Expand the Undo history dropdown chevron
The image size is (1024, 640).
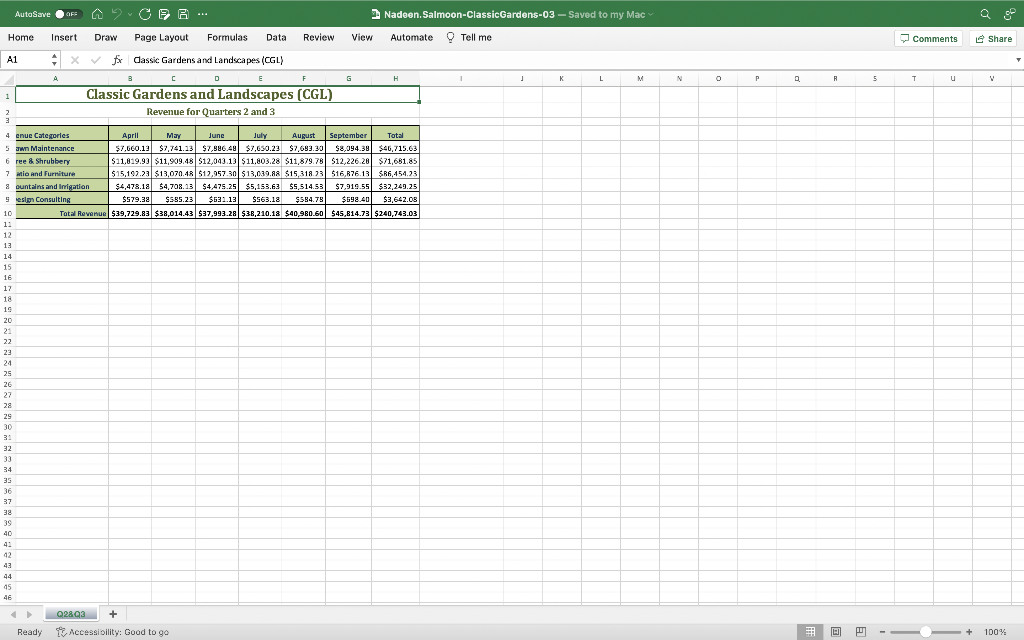(129, 14)
